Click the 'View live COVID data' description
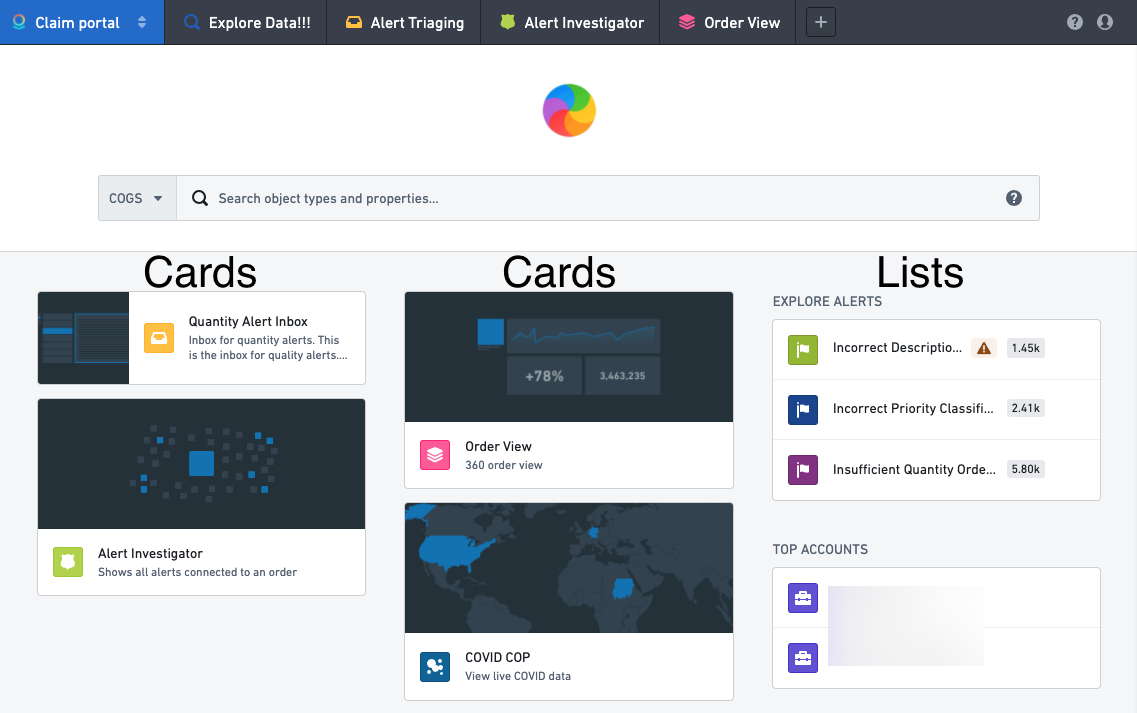Viewport: 1137px width, 713px height. click(518, 676)
